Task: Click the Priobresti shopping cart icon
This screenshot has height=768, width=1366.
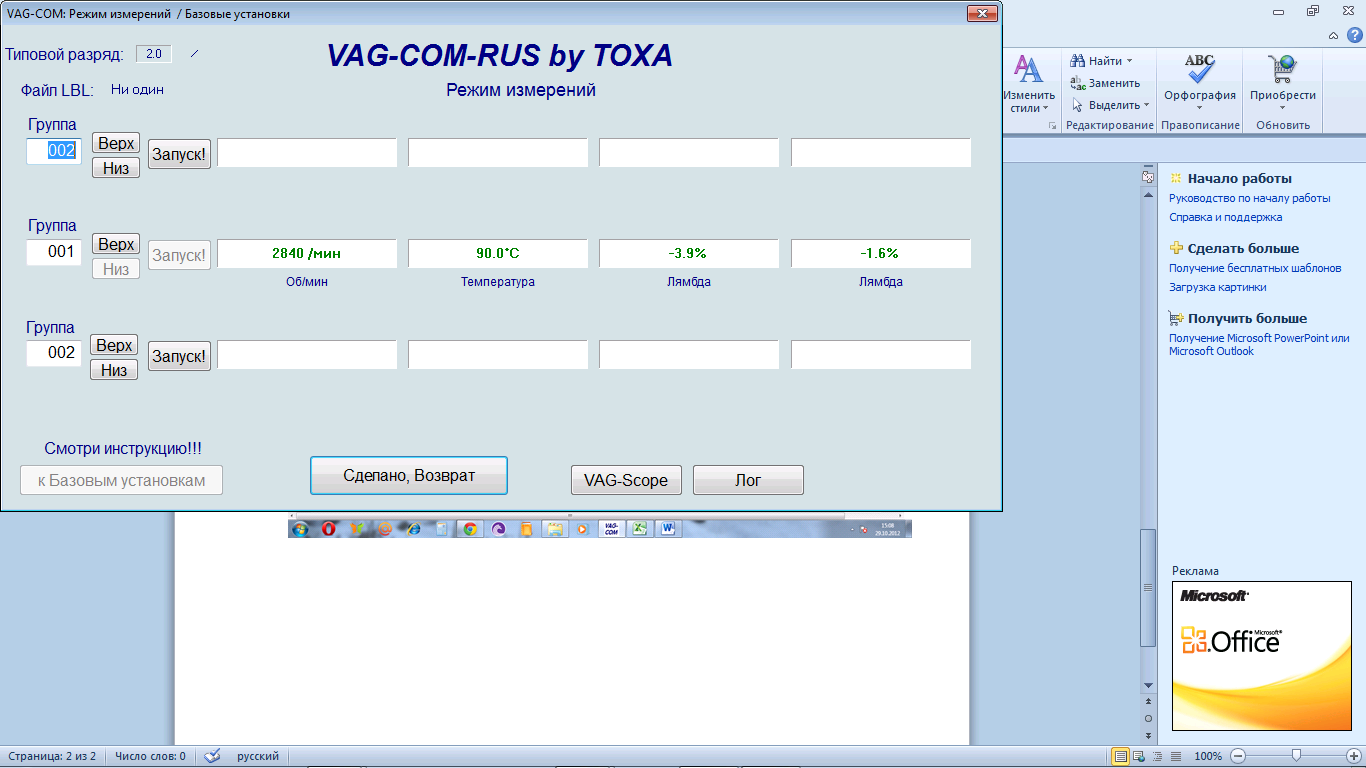Action: click(1282, 70)
